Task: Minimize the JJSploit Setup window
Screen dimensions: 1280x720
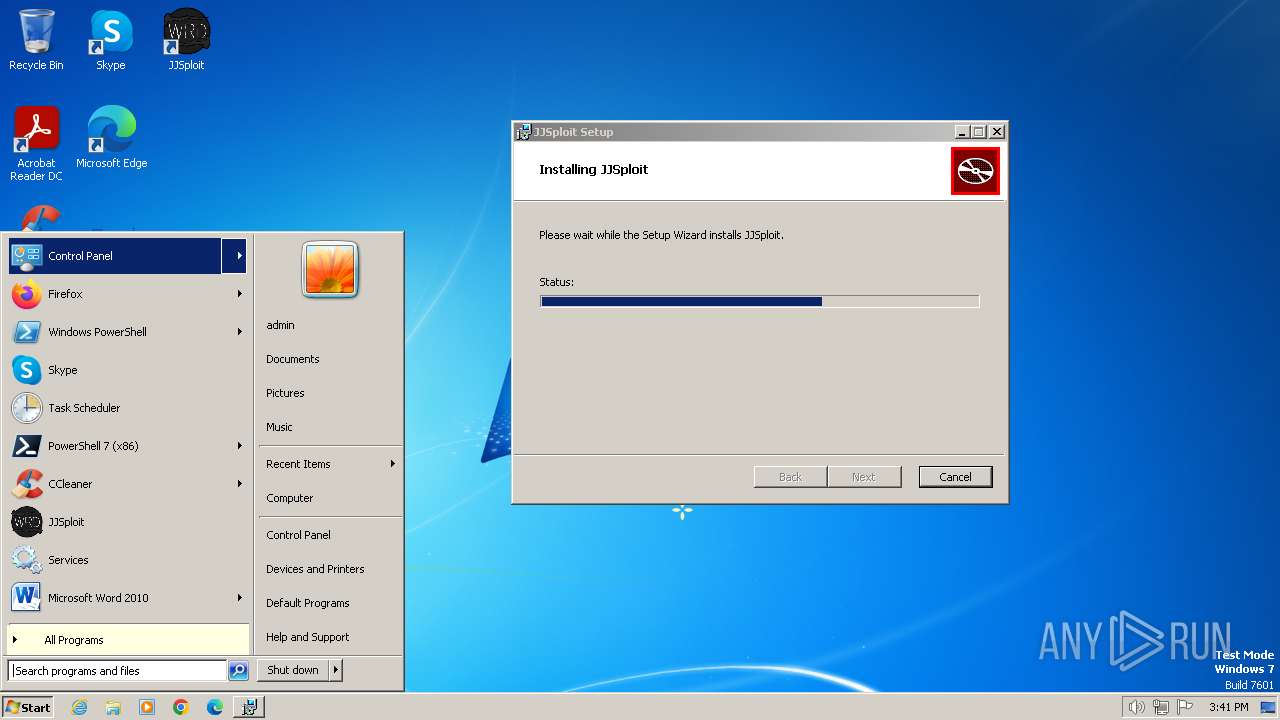Action: click(x=962, y=132)
